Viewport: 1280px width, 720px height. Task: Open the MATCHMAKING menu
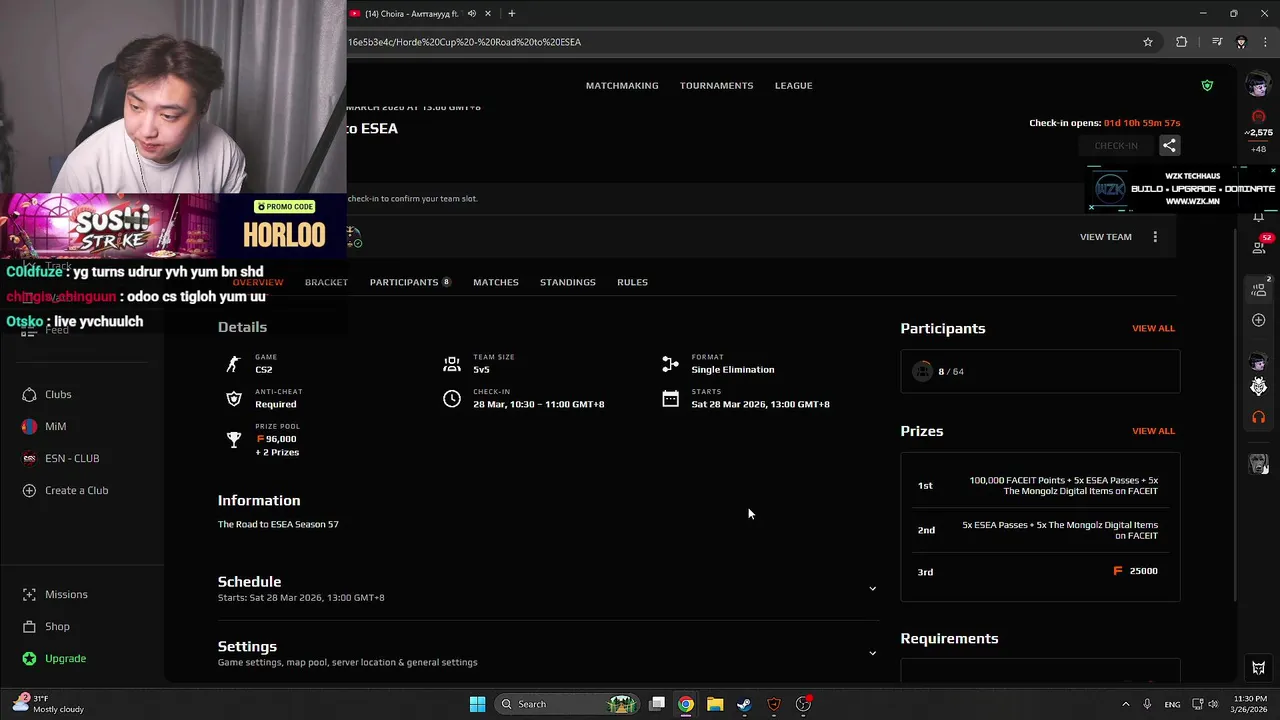(x=622, y=86)
